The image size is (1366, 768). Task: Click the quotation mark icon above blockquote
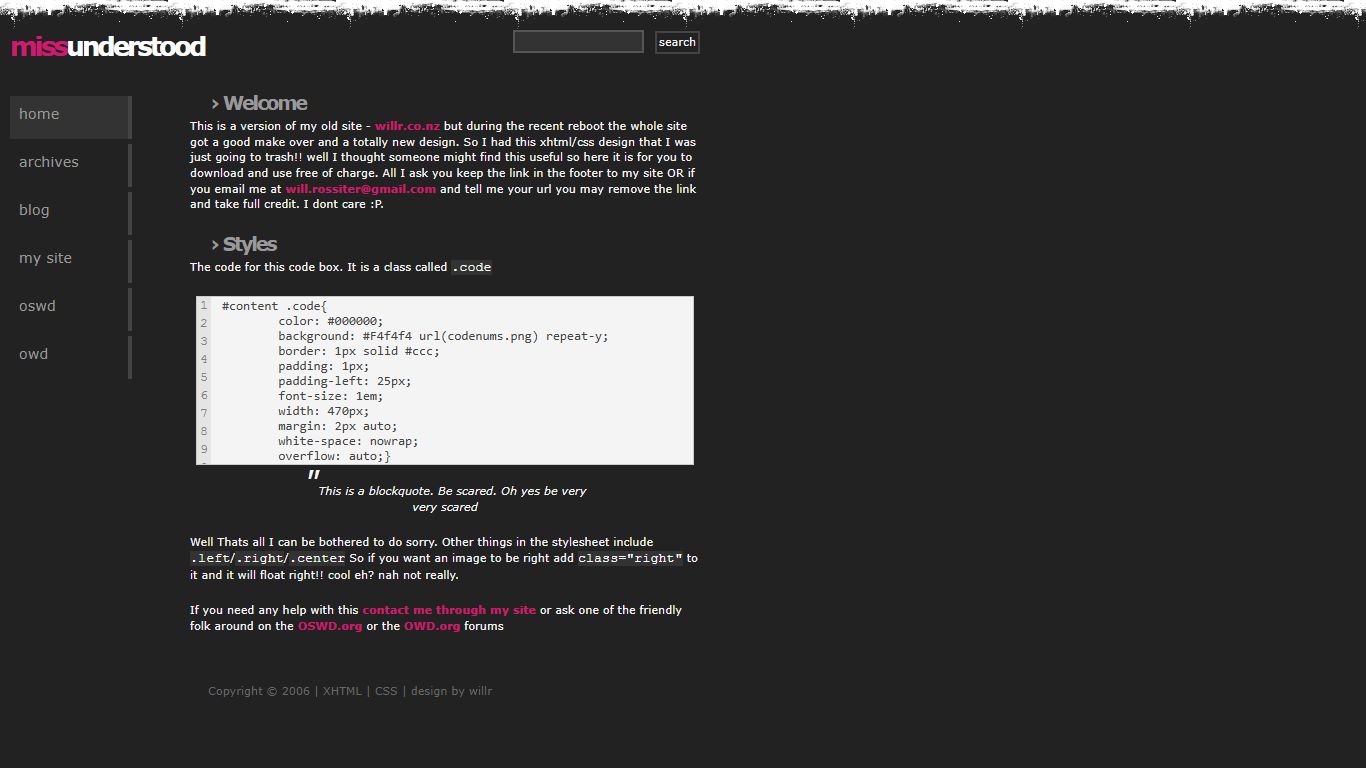(x=314, y=476)
